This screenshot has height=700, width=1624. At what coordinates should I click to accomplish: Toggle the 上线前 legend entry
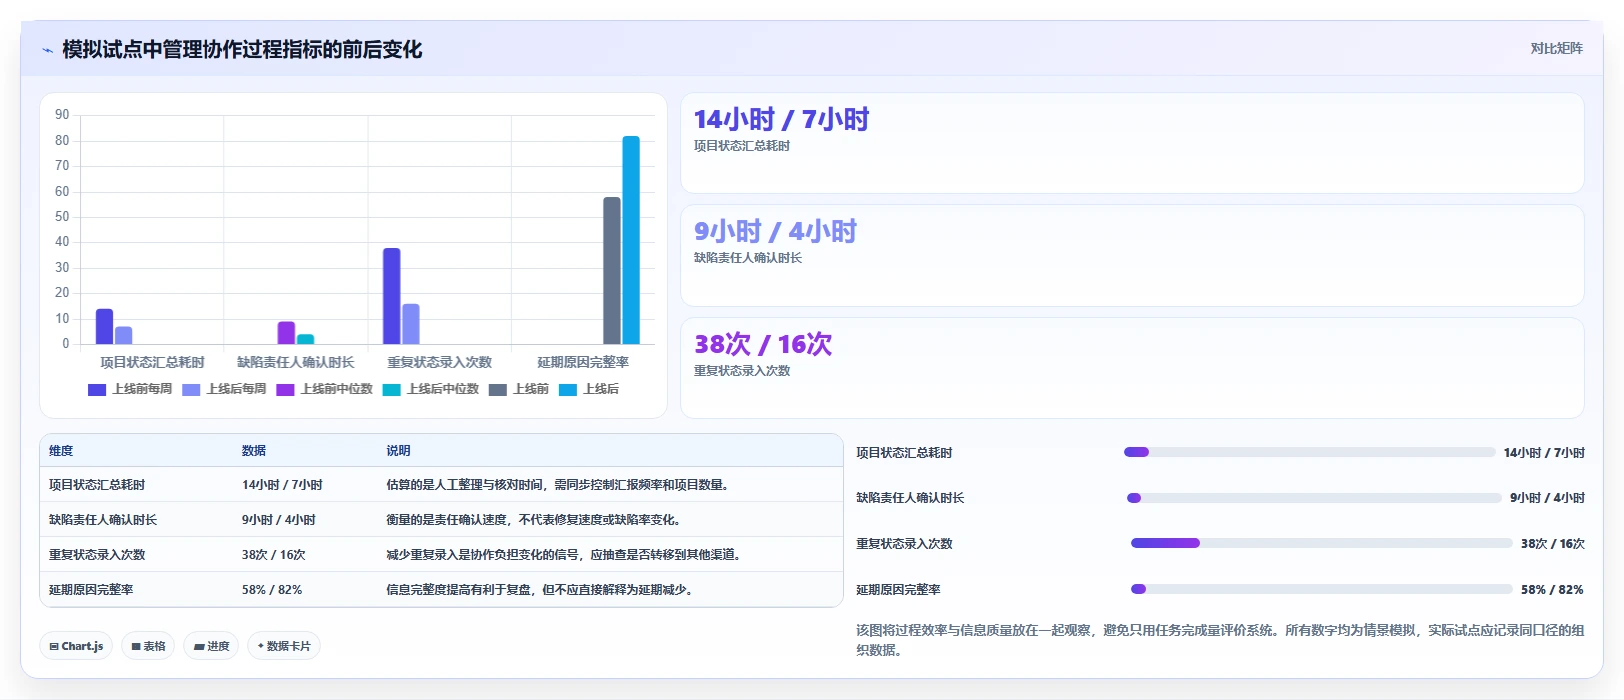519,389
